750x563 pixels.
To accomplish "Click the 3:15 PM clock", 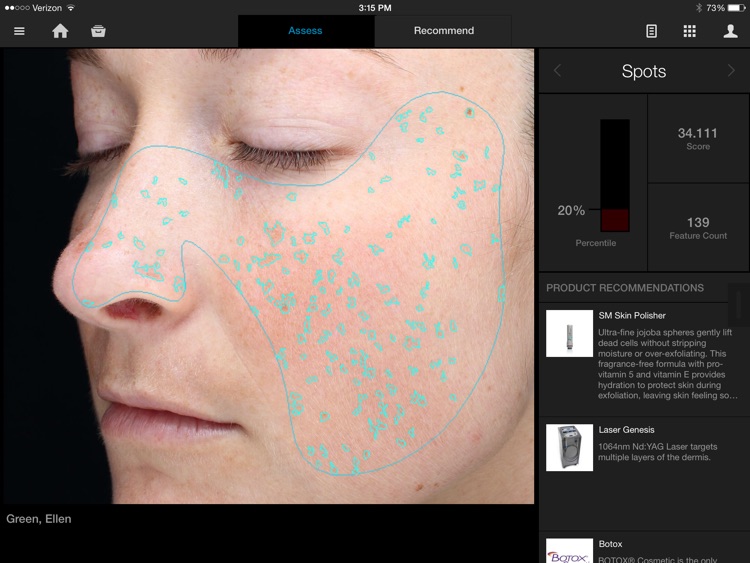I will (375, 8).
